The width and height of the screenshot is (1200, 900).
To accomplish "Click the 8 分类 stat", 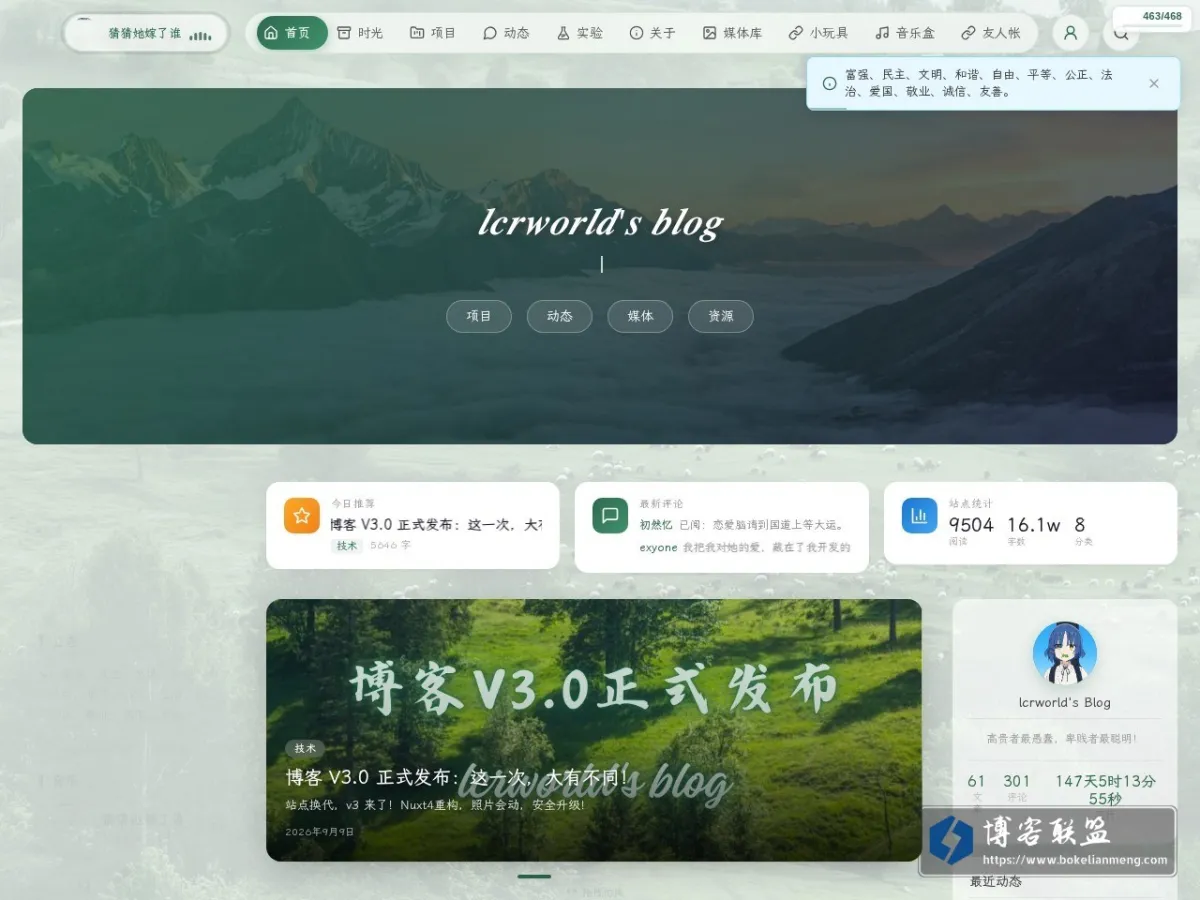I will 1082,530.
